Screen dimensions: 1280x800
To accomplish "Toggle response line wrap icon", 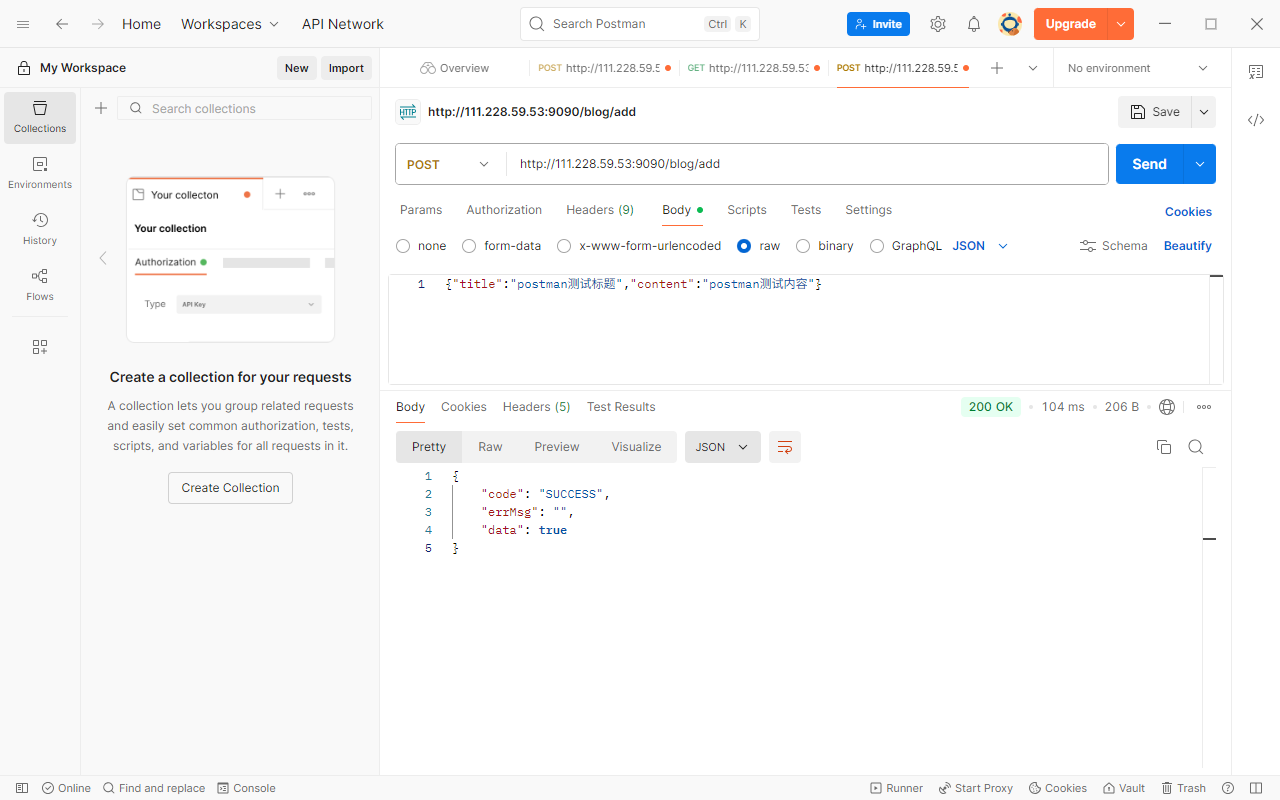I will (785, 447).
